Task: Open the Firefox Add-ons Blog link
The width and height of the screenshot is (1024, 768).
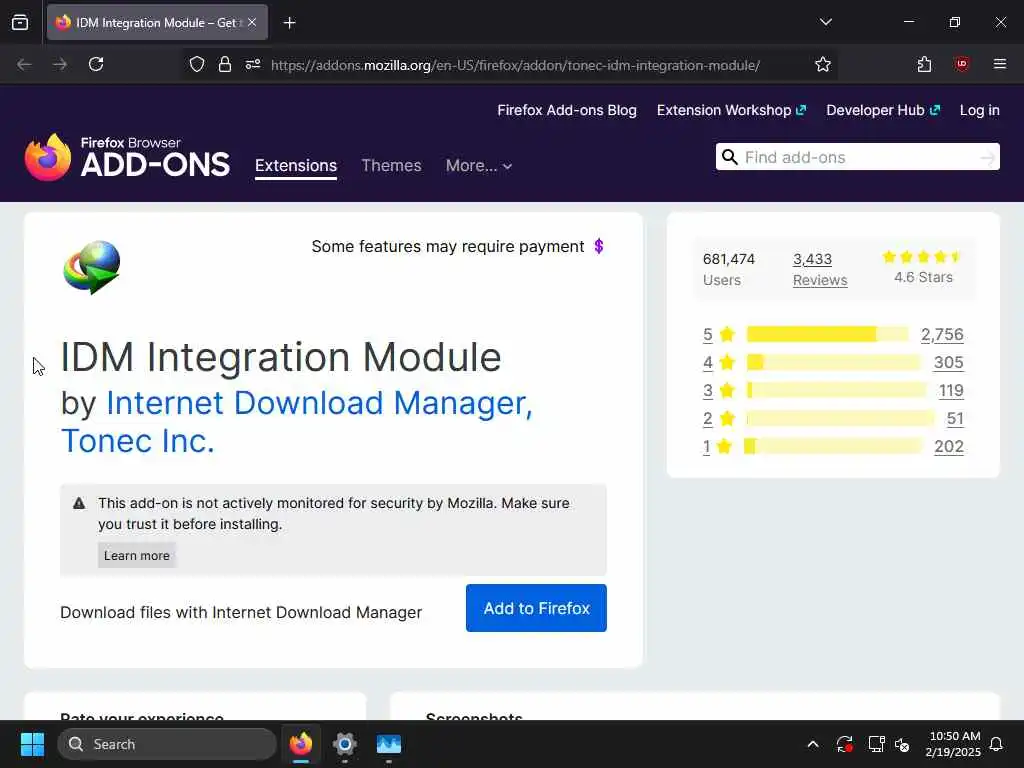Action: pyautogui.click(x=567, y=110)
